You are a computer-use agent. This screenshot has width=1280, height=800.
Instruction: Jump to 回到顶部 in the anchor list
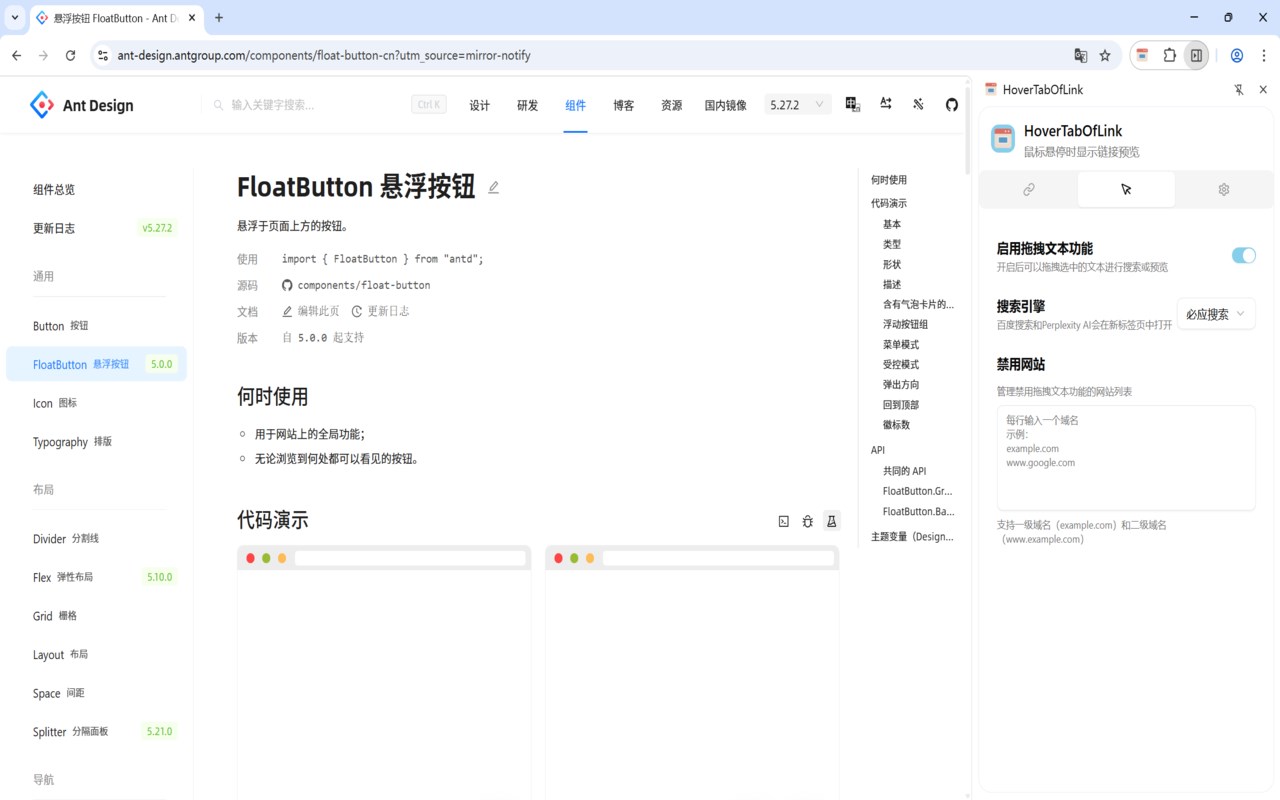(901, 405)
